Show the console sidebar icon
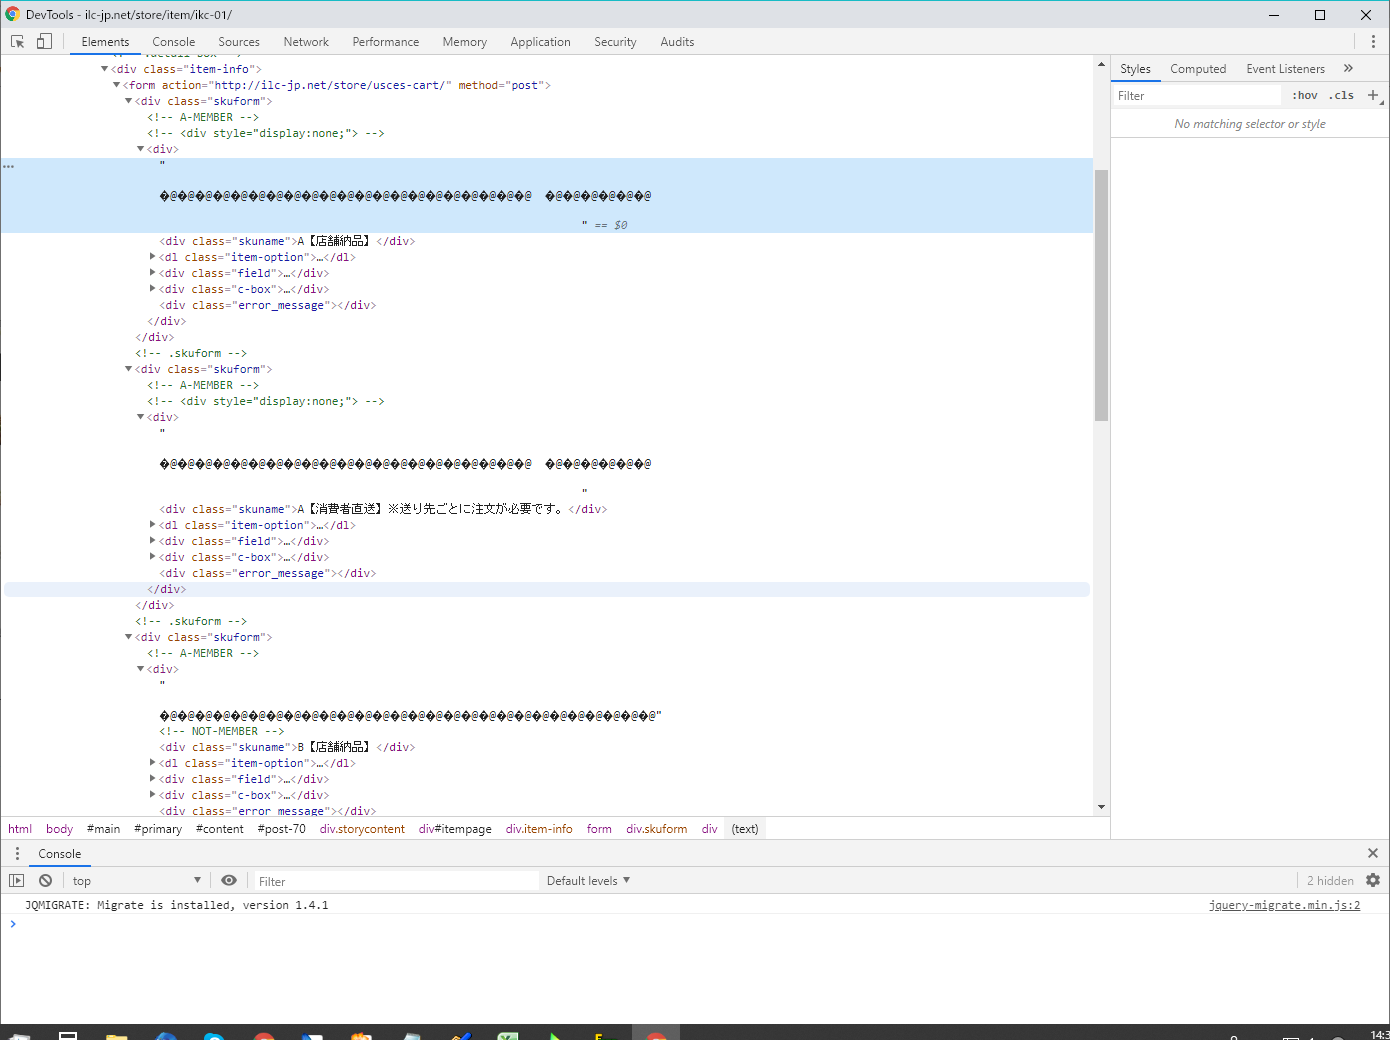This screenshot has height=1040, width=1390. [x=16, y=880]
